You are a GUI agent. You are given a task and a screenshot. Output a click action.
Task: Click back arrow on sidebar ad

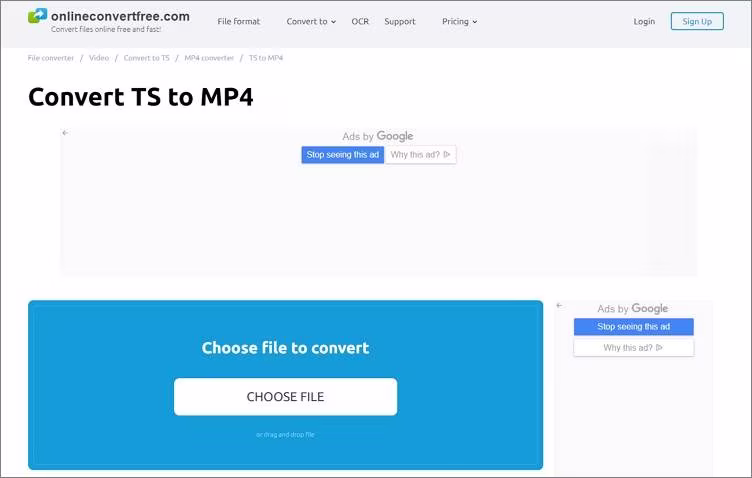click(559, 305)
